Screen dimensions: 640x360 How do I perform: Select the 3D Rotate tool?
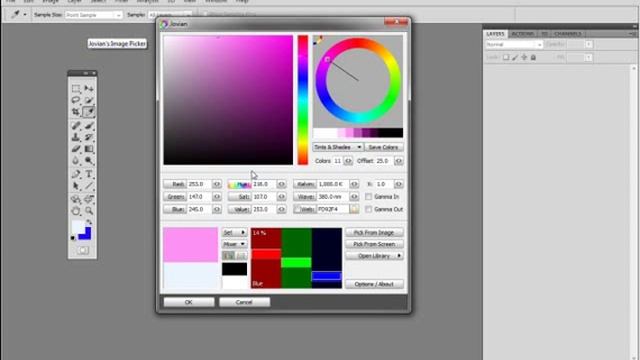(x=76, y=199)
